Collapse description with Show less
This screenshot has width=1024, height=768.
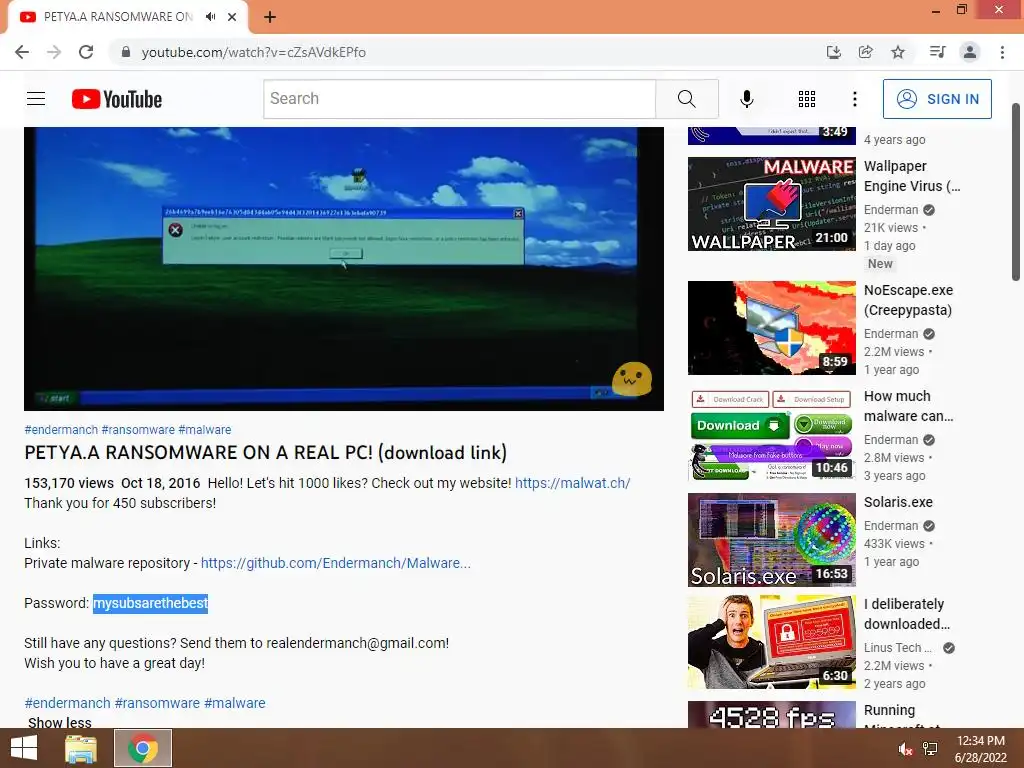click(59, 722)
